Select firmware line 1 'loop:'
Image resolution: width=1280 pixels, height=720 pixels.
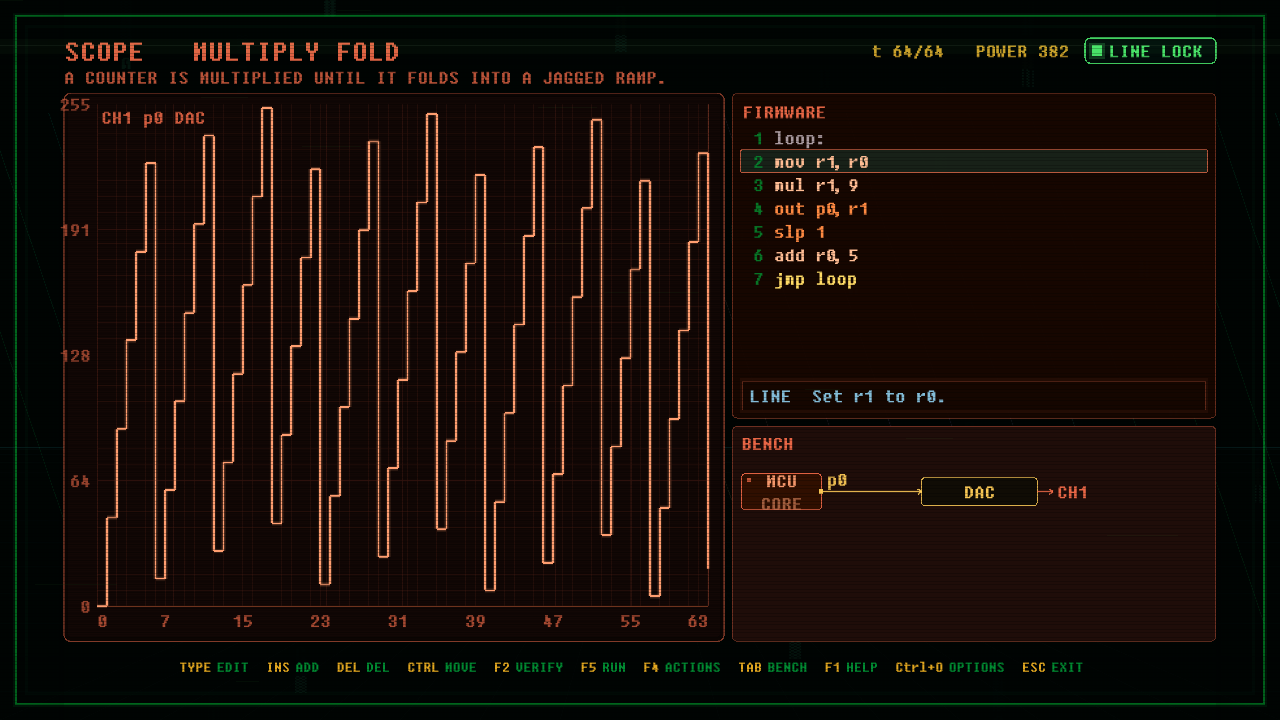point(974,138)
